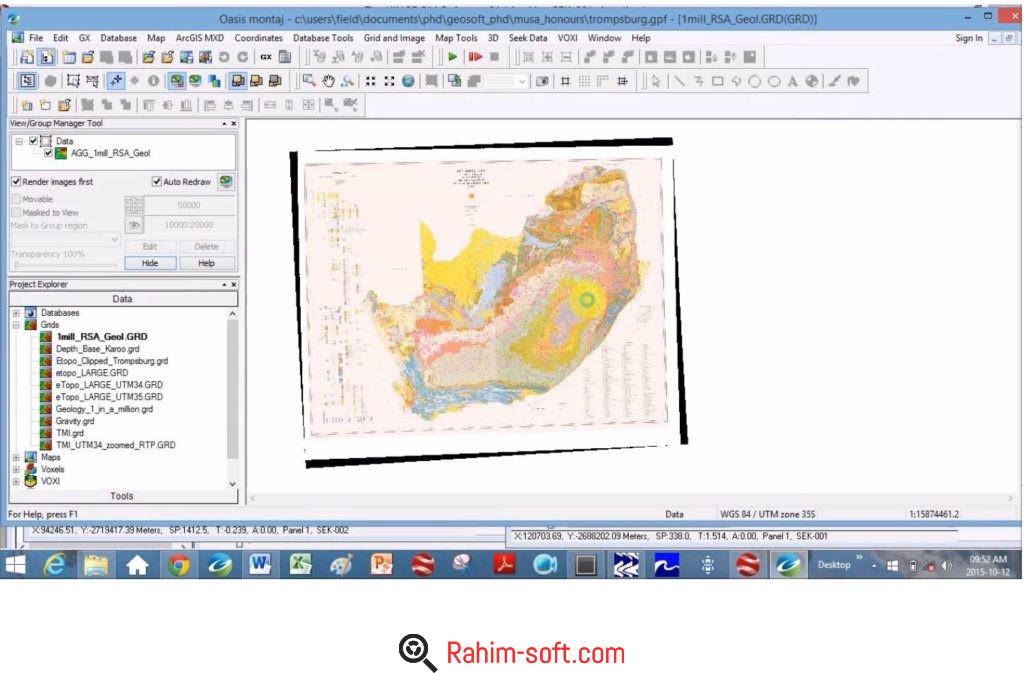Click the Sign In link
Image resolution: width=1024 pixels, height=673 pixels.
pos(968,38)
